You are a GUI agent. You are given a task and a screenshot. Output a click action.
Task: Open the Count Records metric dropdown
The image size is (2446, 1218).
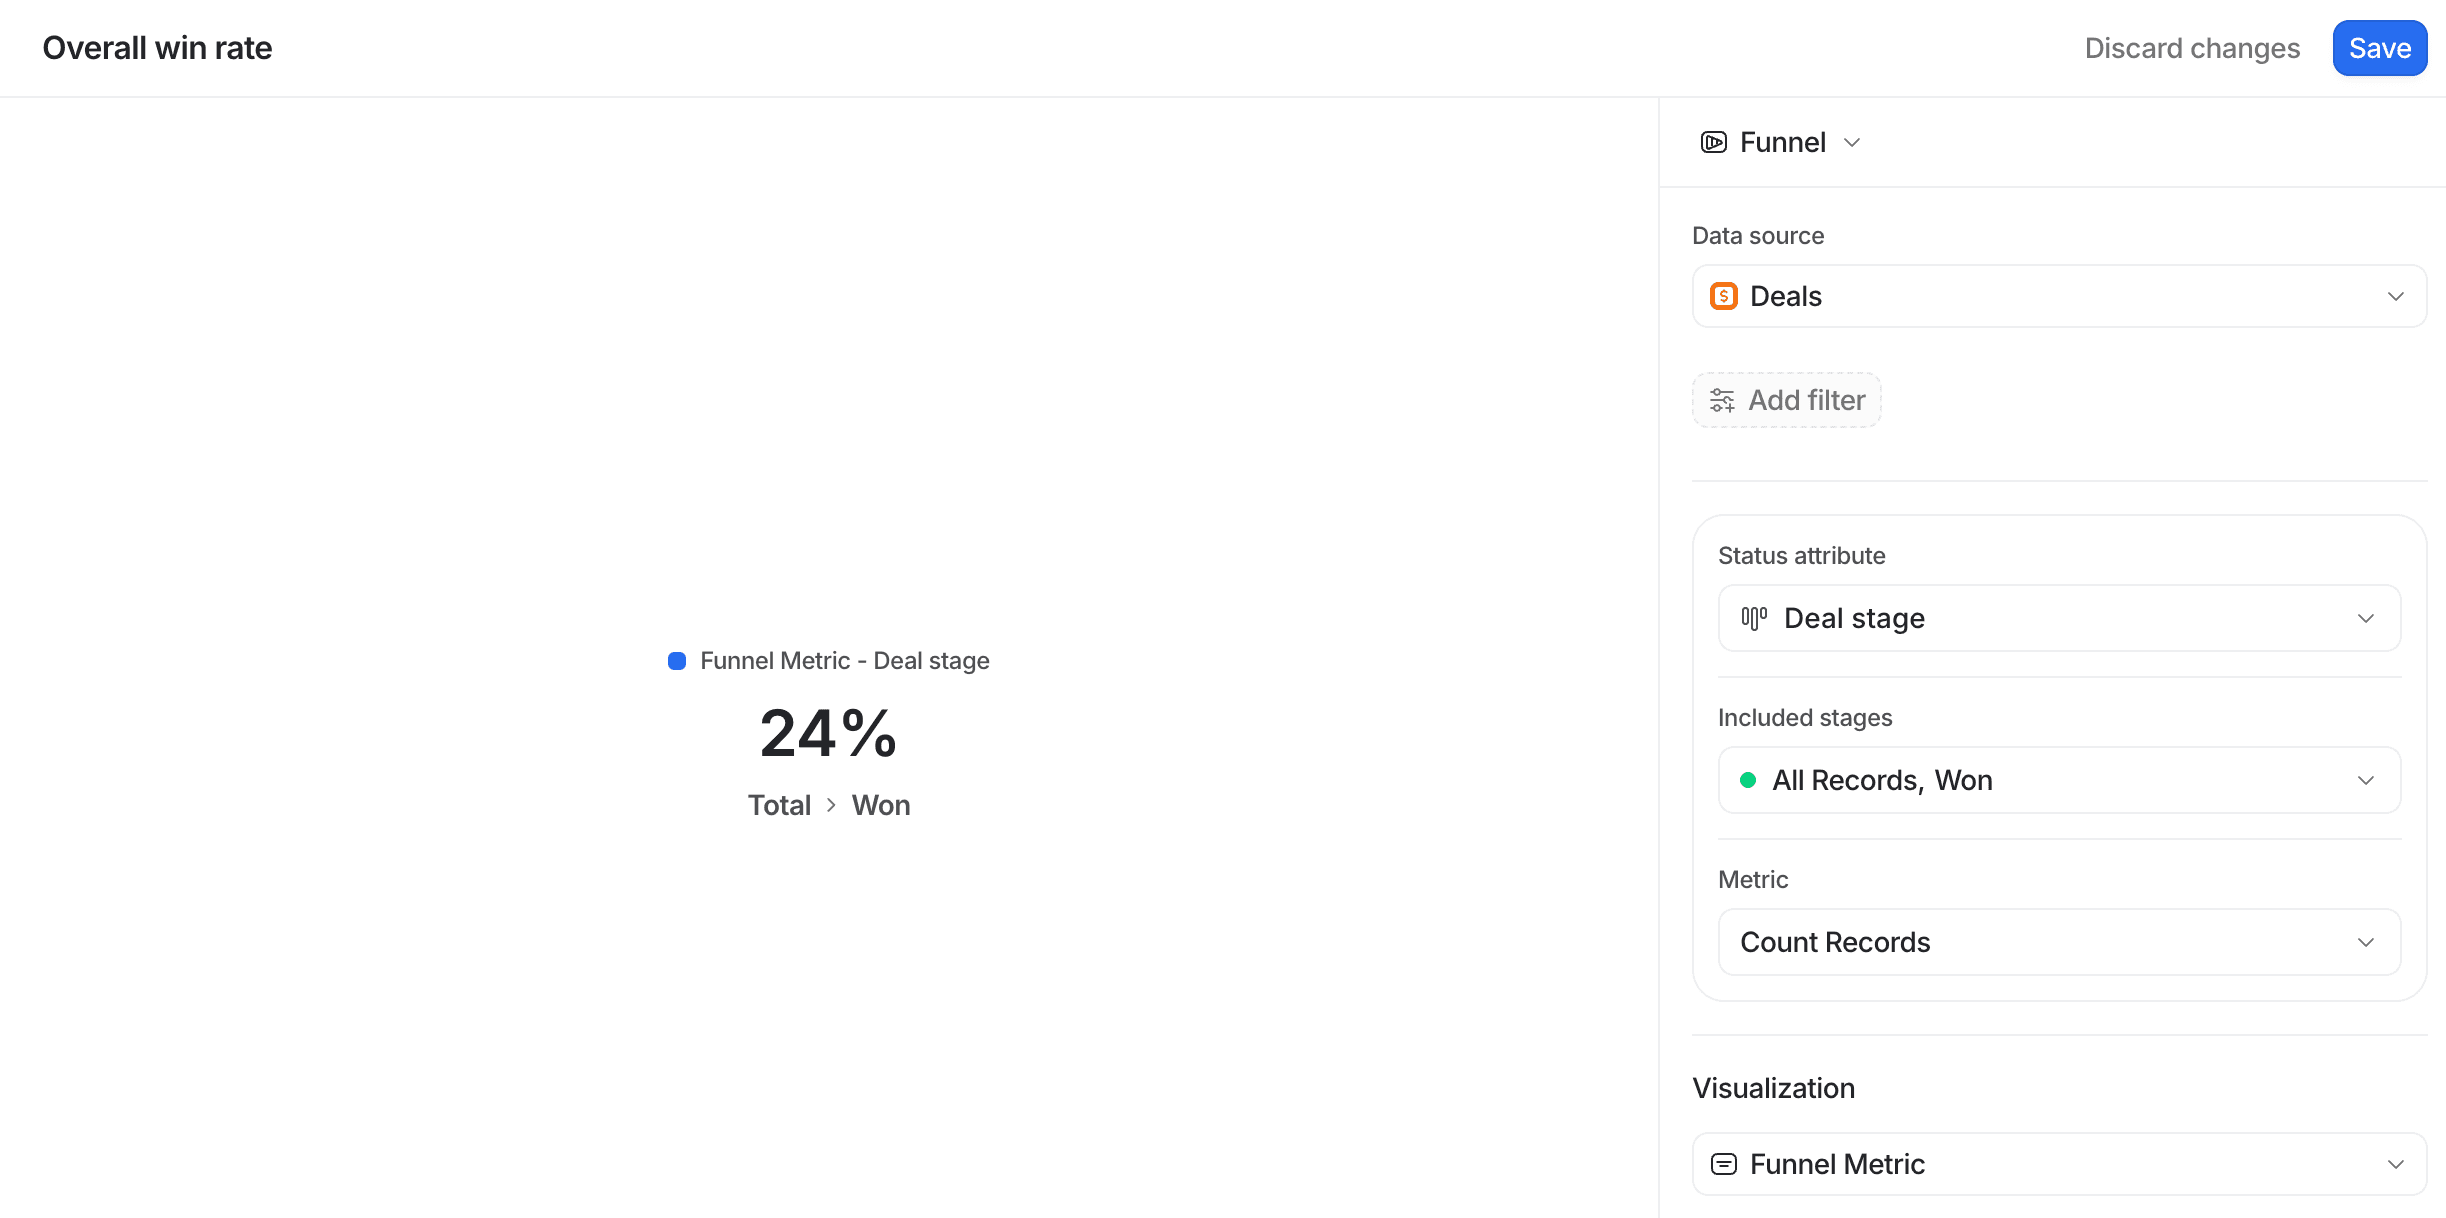[x=2058, y=942]
